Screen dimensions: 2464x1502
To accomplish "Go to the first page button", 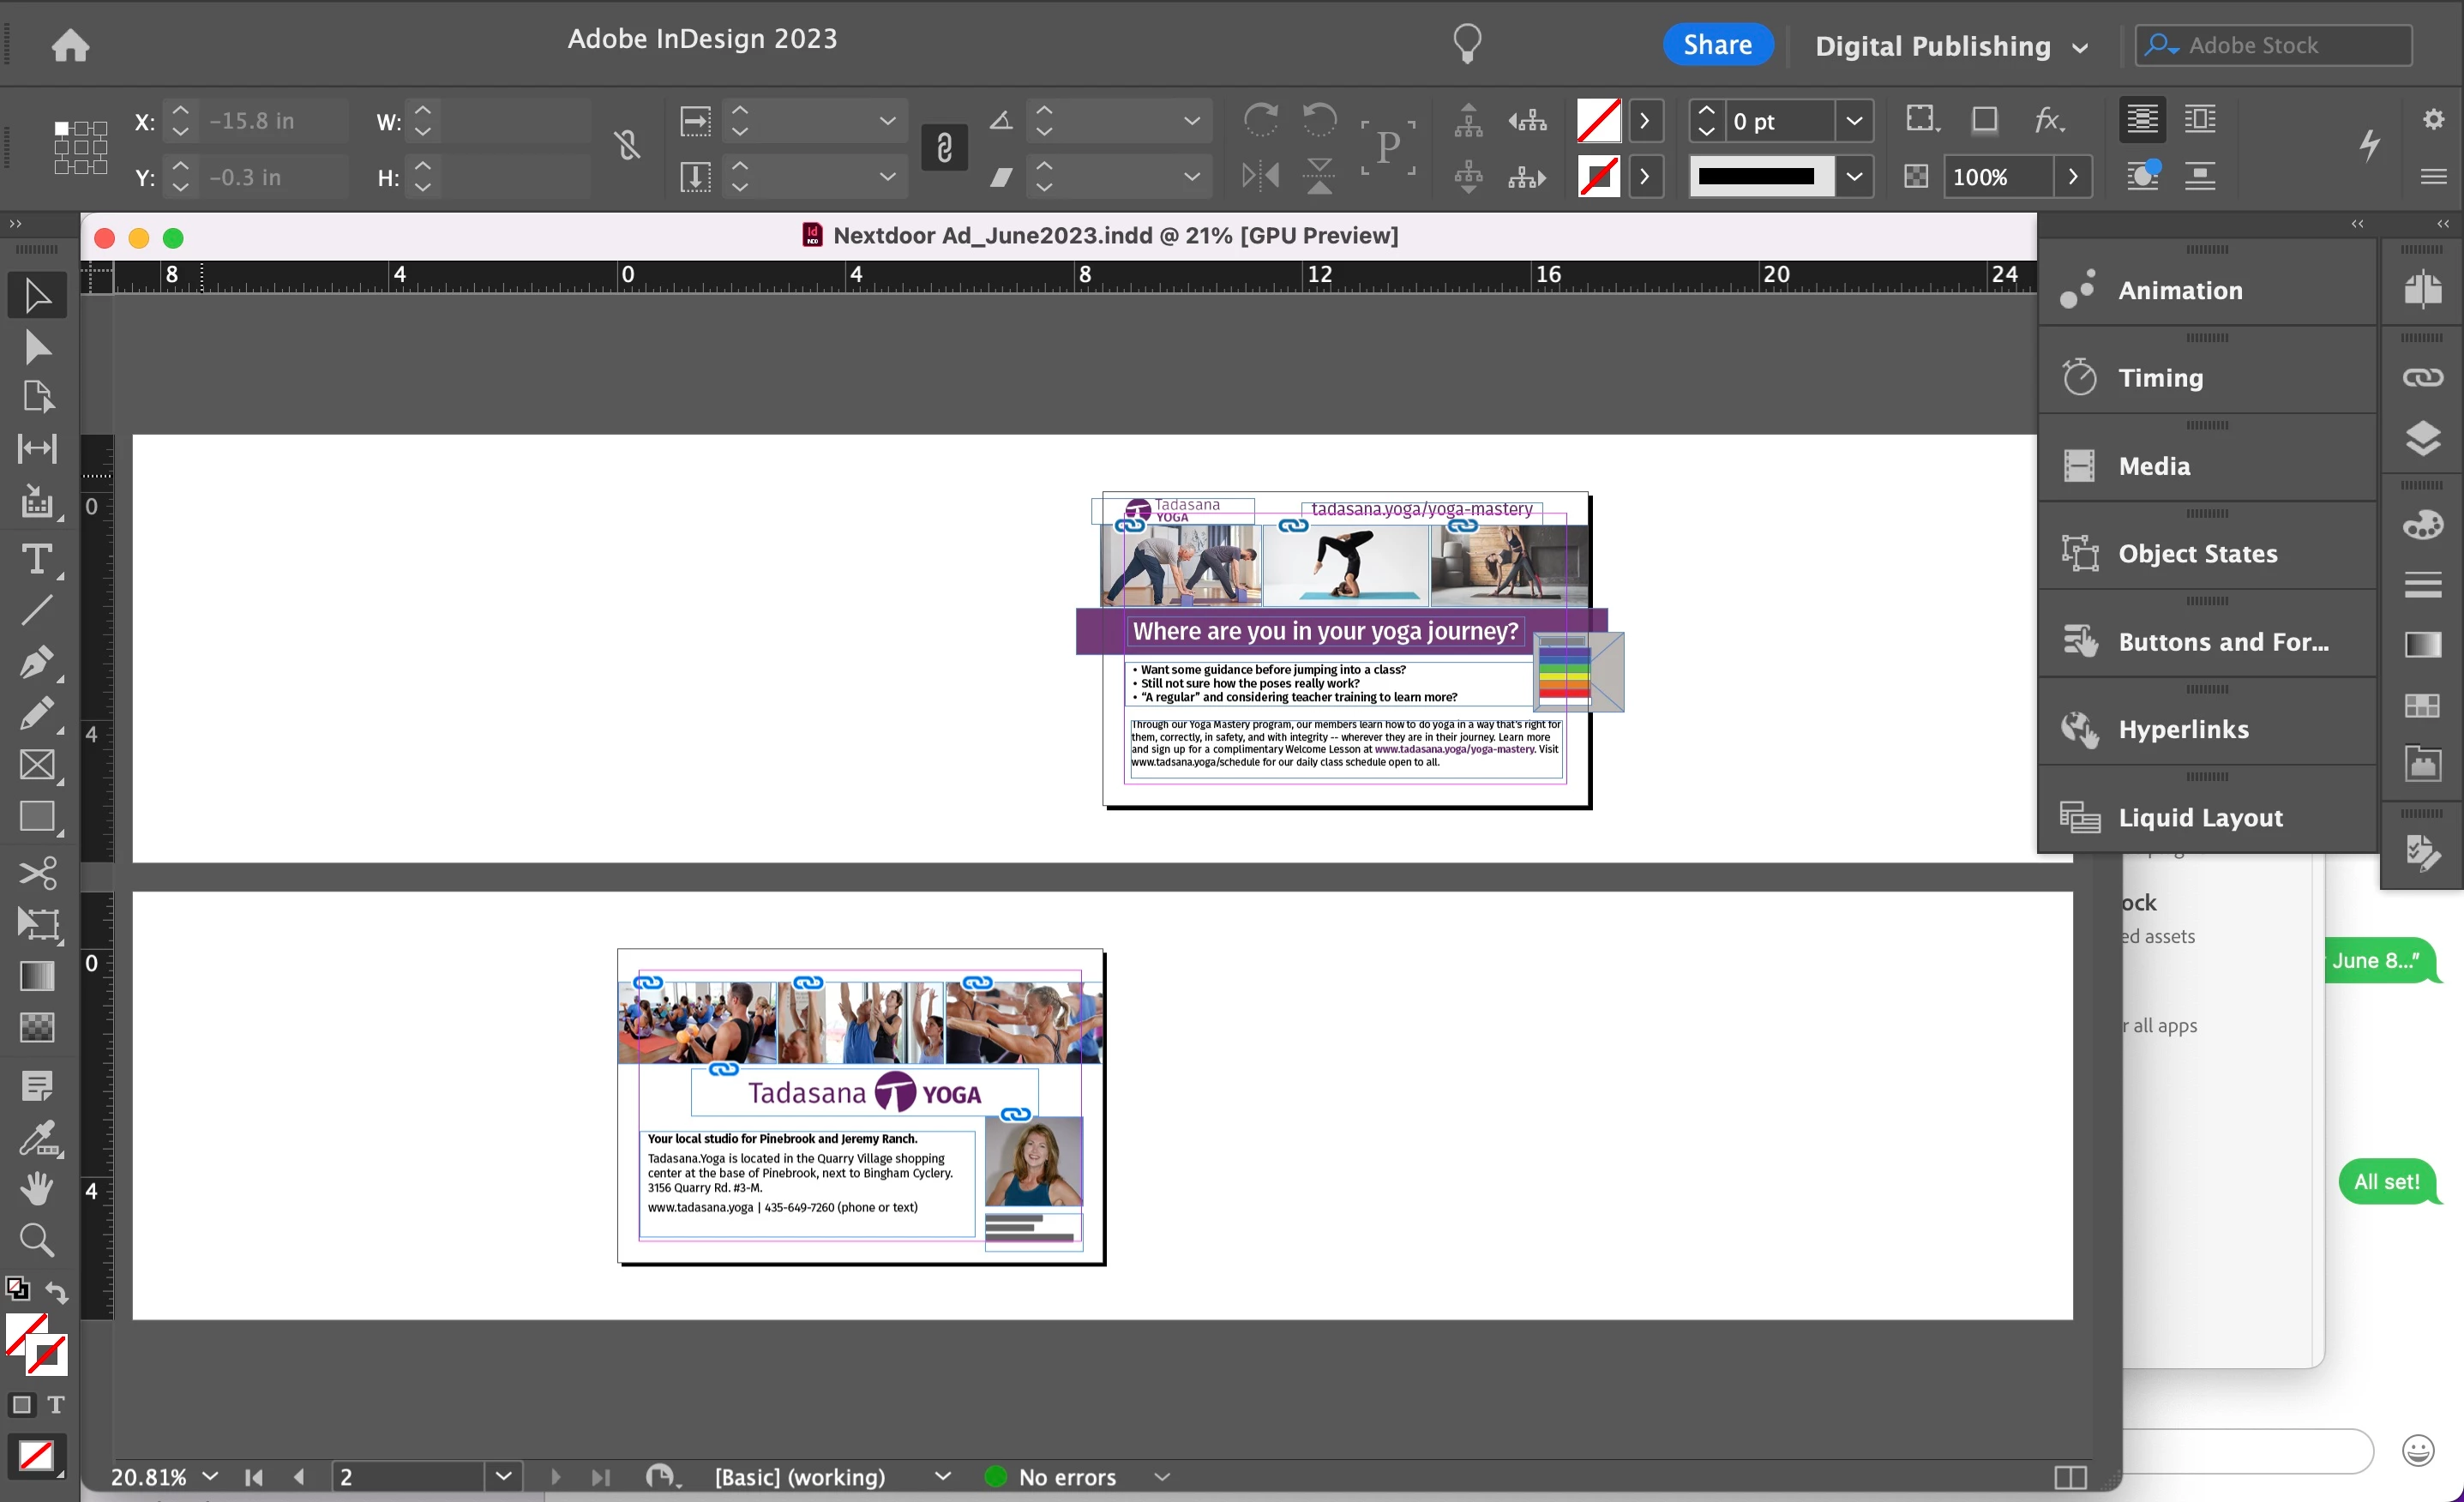I will [254, 1476].
